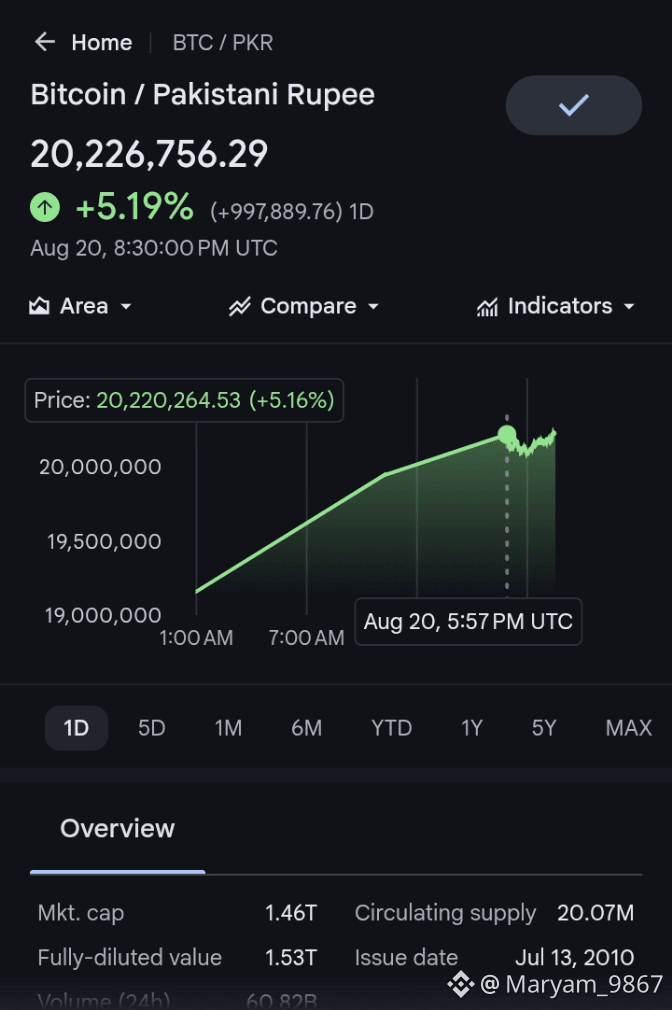Go to Home link
This screenshot has width=672, height=1010.
click(102, 43)
